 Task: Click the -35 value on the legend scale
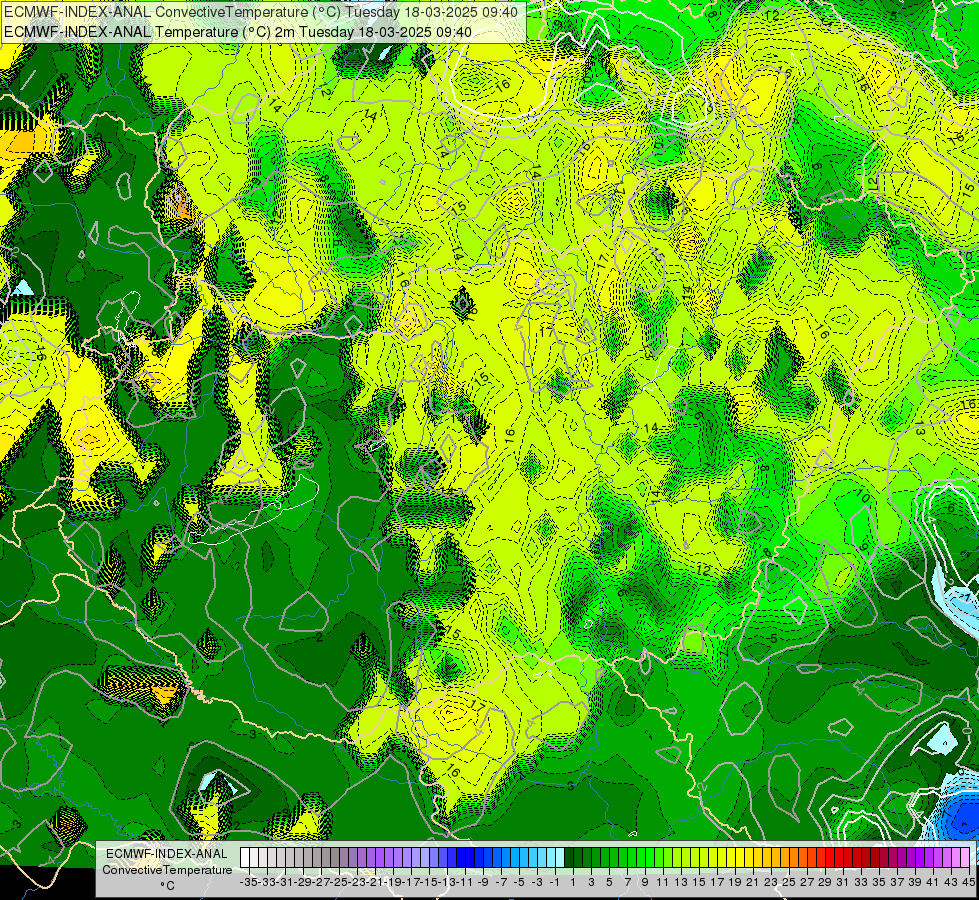pyautogui.click(x=248, y=882)
